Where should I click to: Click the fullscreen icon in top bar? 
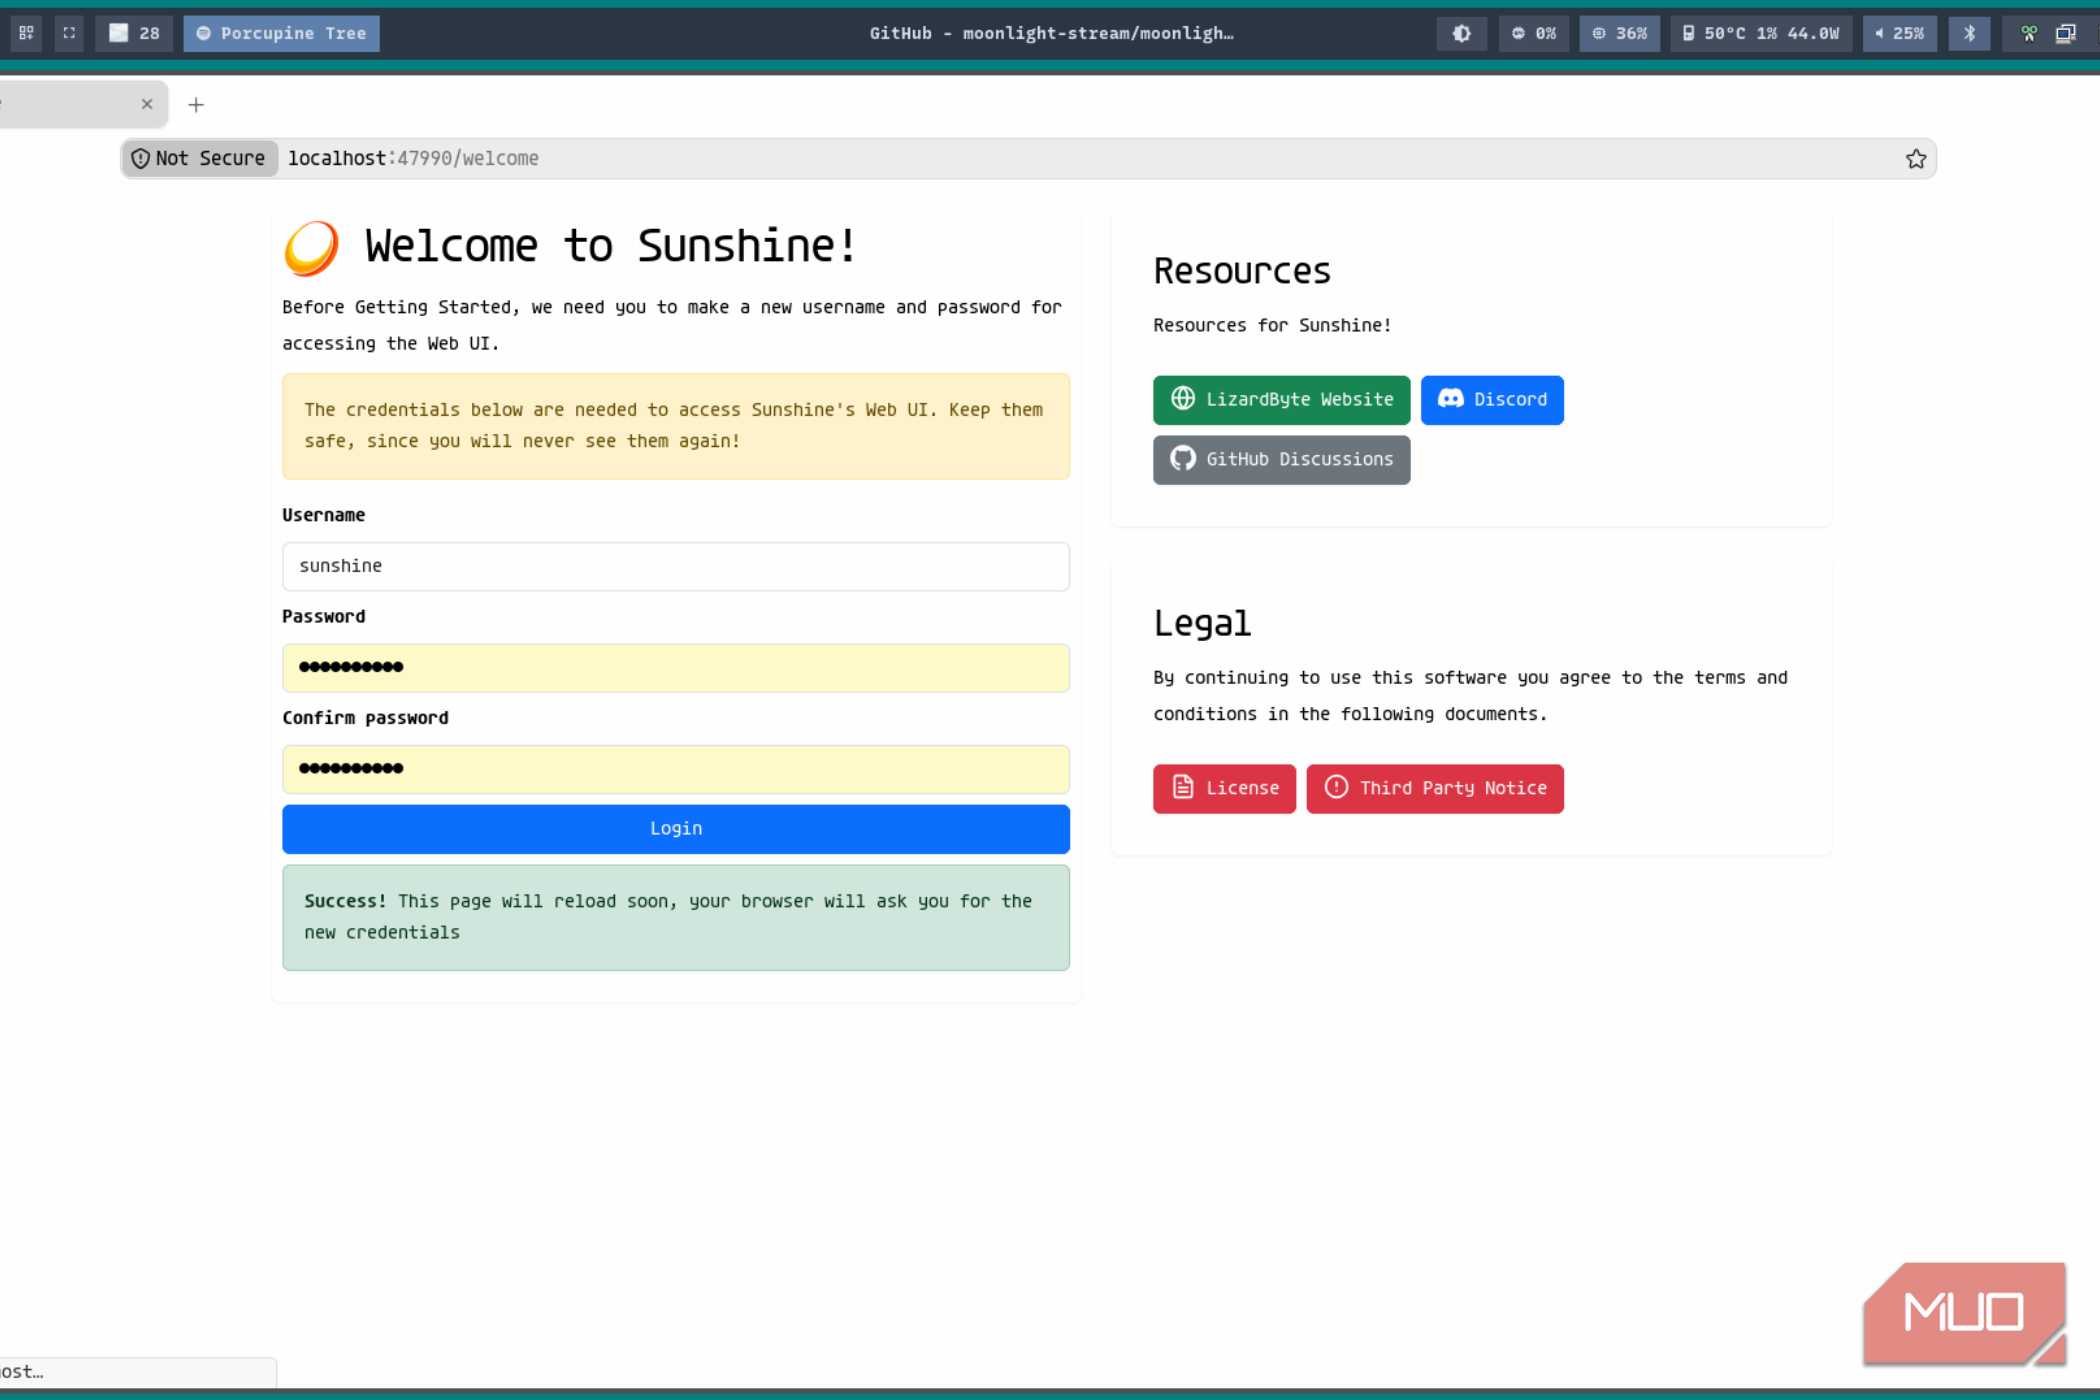(x=69, y=33)
